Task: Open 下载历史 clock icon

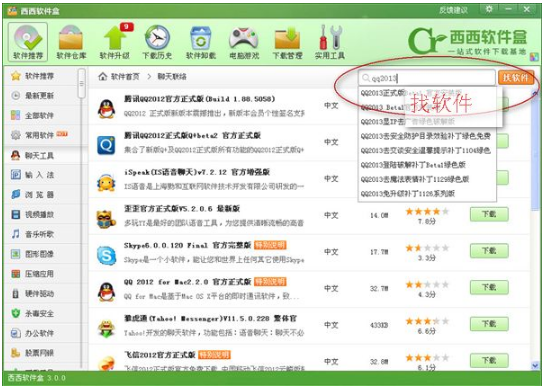Action: coord(157,42)
